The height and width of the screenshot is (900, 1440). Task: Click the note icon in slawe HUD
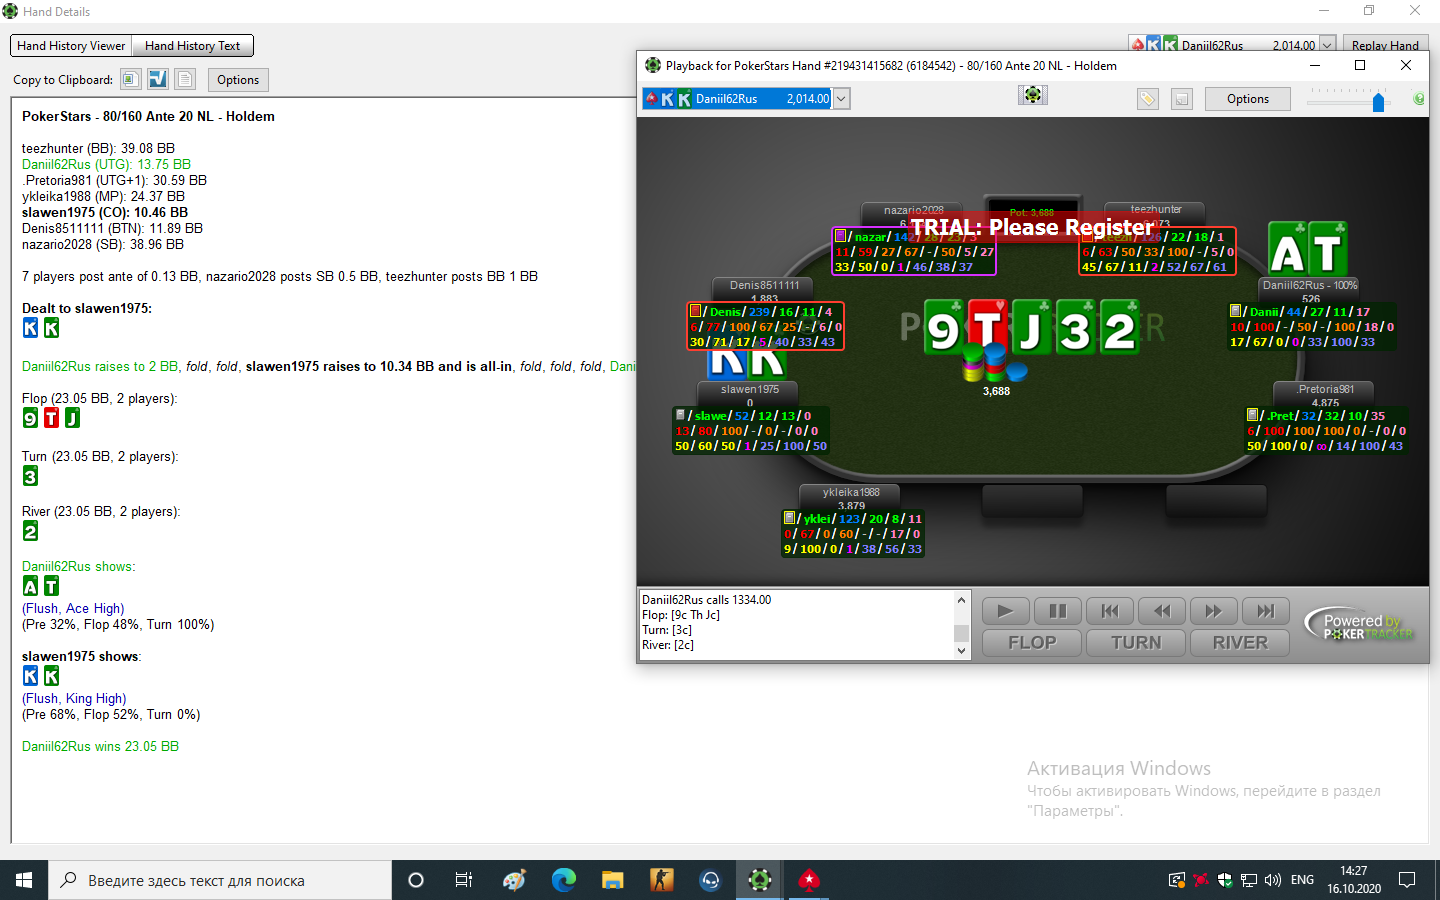680,415
